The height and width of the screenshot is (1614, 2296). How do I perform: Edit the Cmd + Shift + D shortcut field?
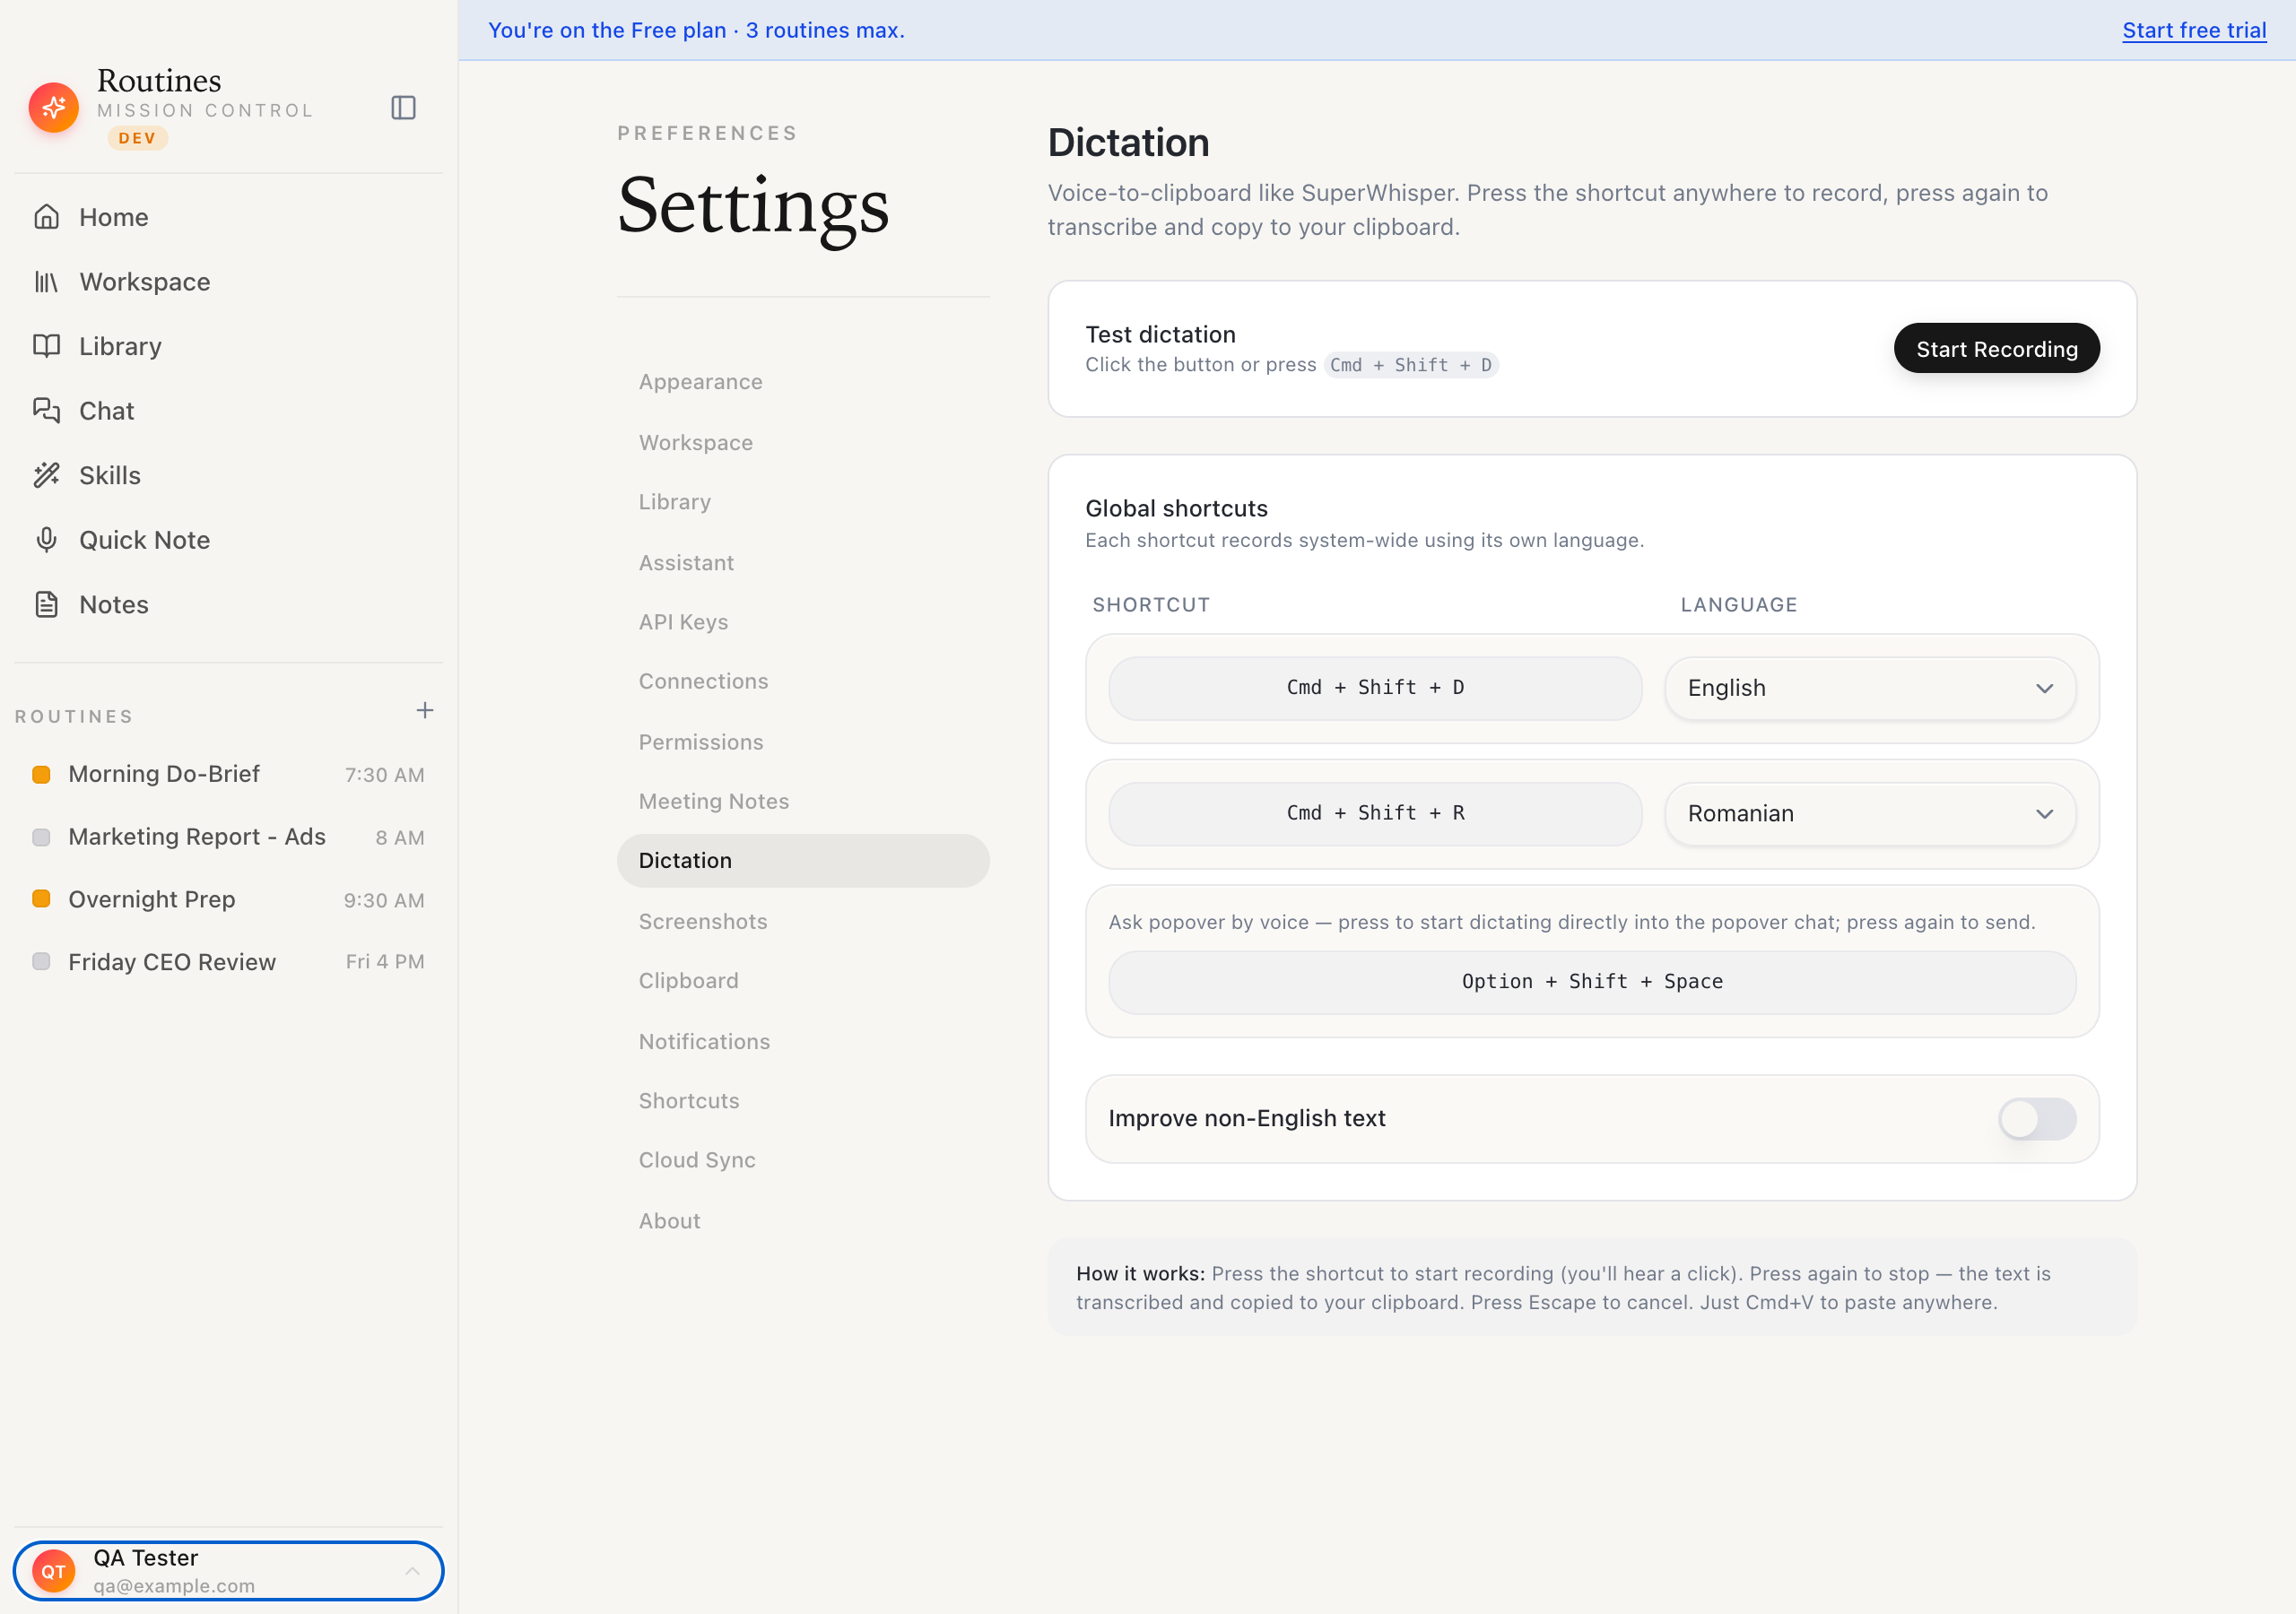click(1375, 688)
